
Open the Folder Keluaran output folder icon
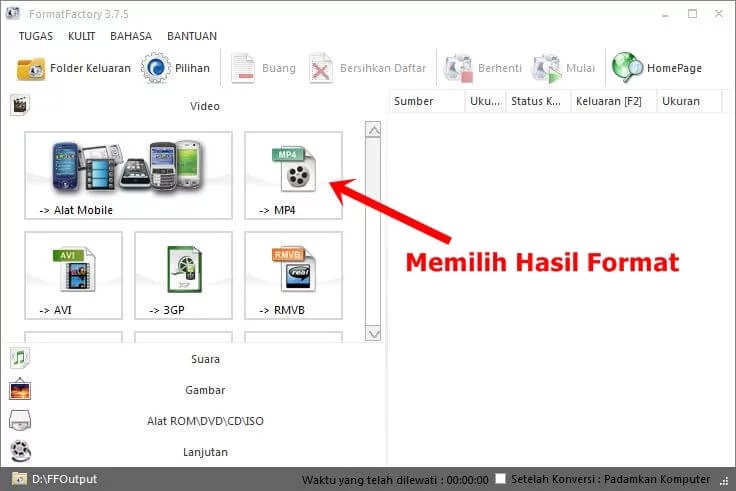click(x=31, y=69)
